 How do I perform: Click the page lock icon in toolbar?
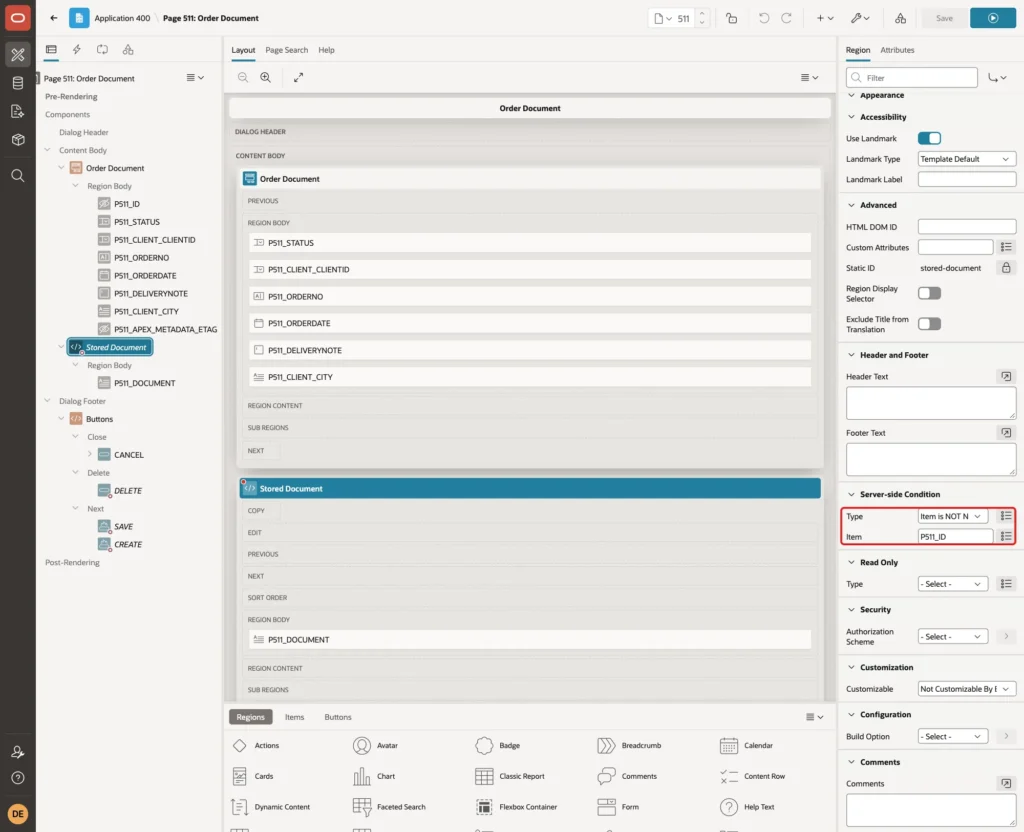point(731,18)
